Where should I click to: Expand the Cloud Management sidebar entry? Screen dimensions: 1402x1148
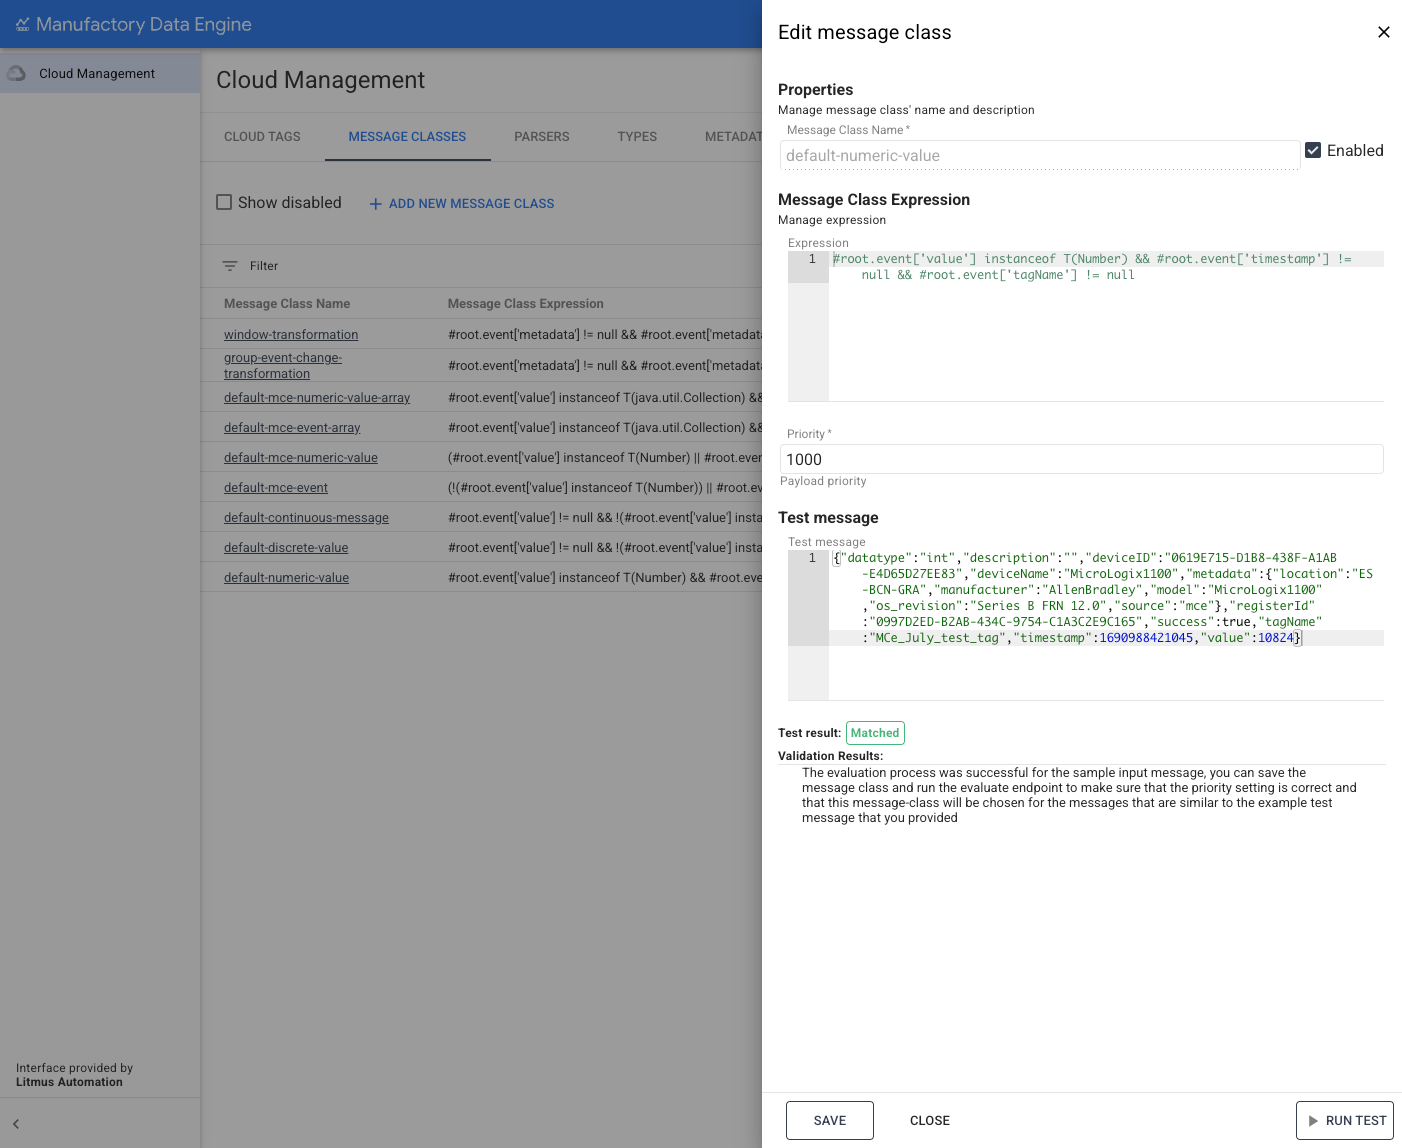96,72
